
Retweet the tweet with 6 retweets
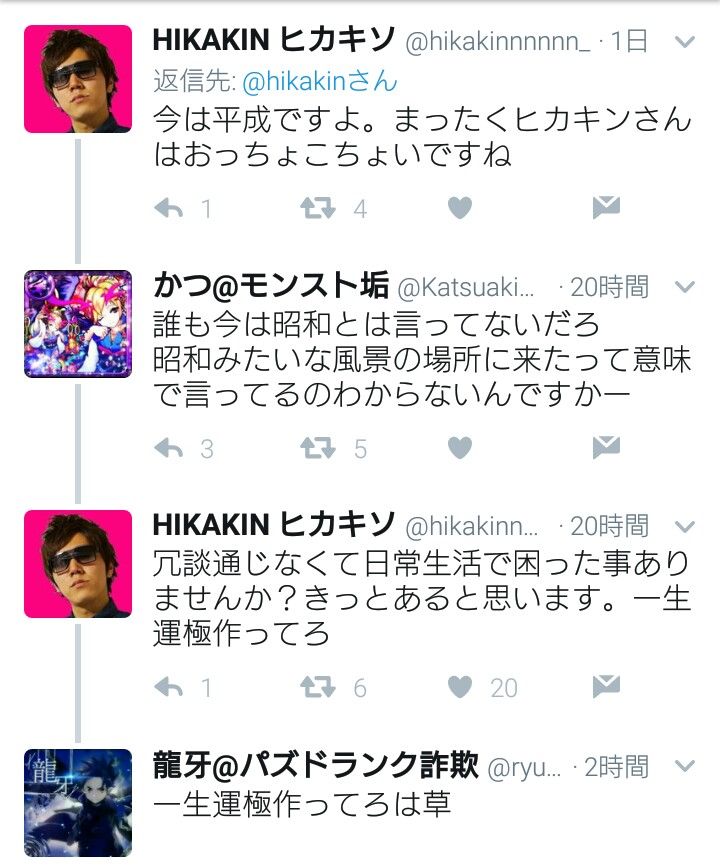click(317, 687)
